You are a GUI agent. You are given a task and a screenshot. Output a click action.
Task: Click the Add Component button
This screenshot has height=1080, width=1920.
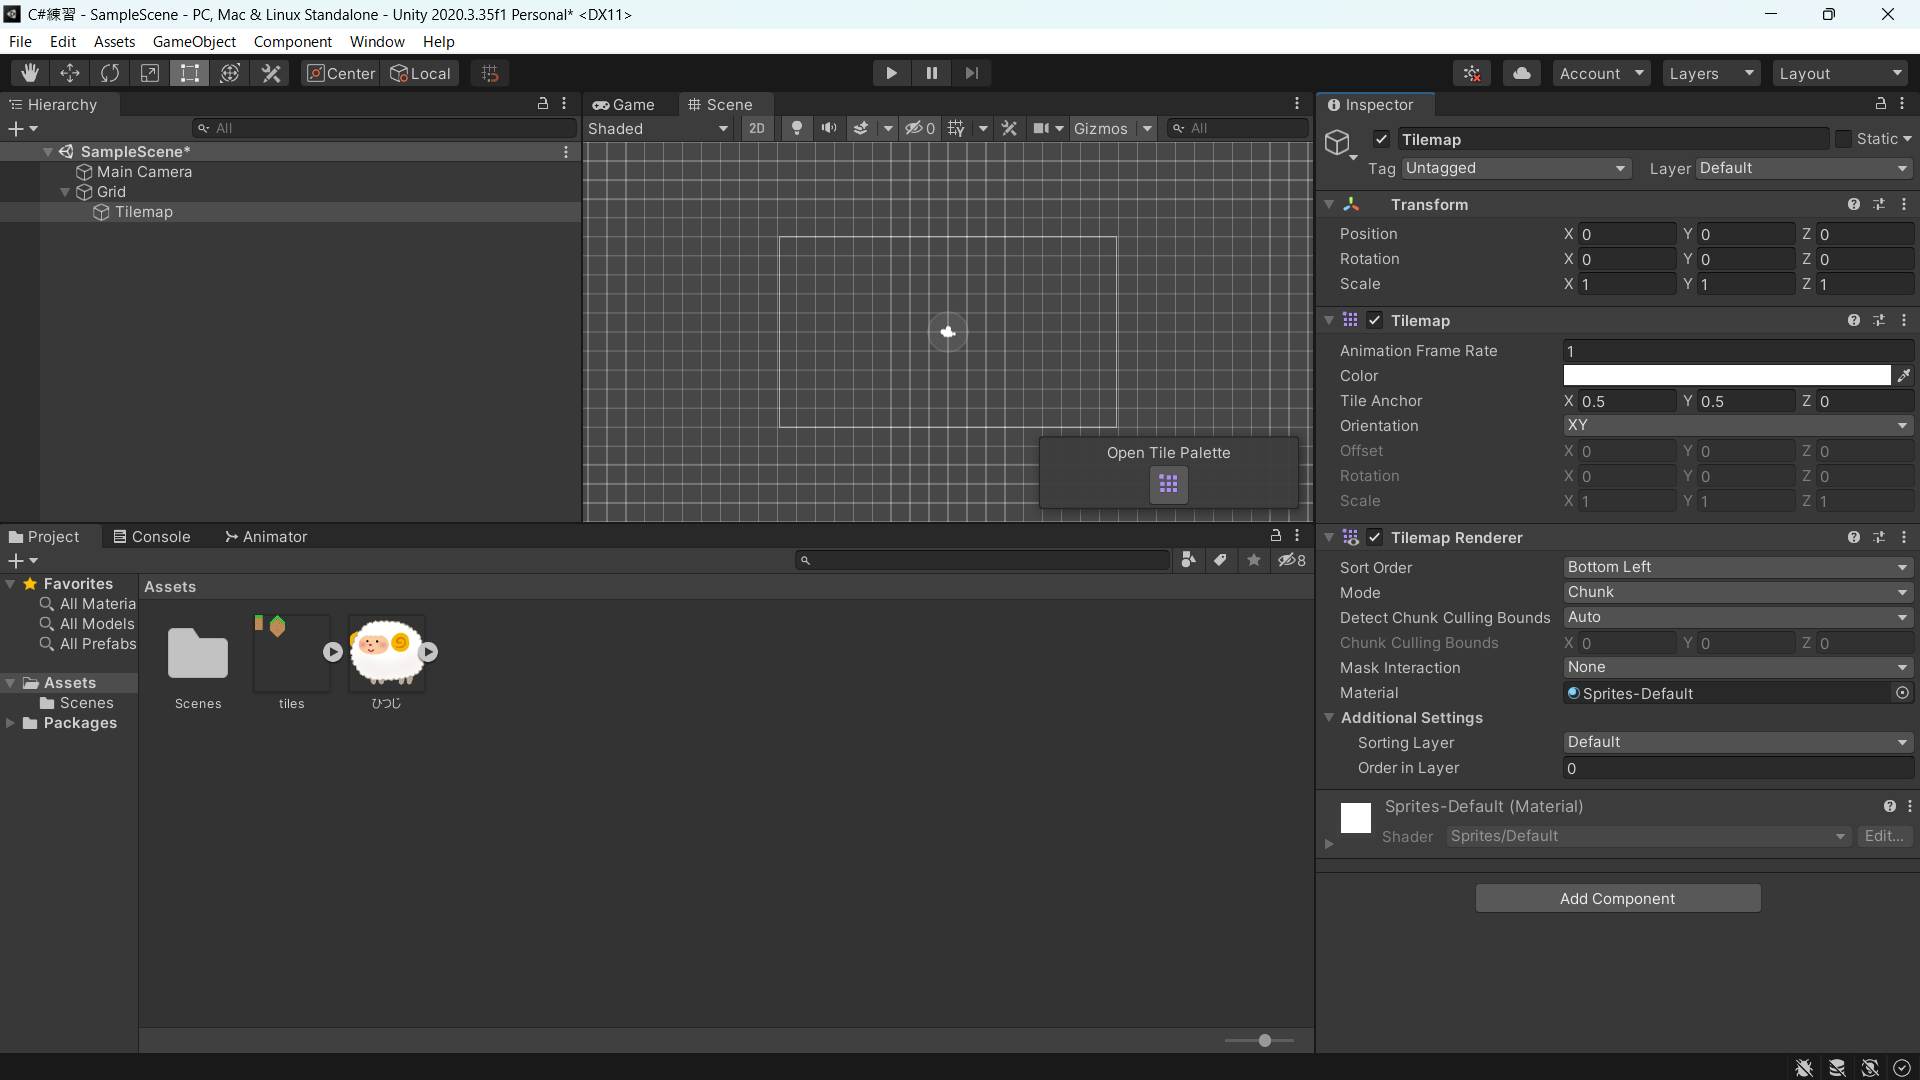[1617, 898]
